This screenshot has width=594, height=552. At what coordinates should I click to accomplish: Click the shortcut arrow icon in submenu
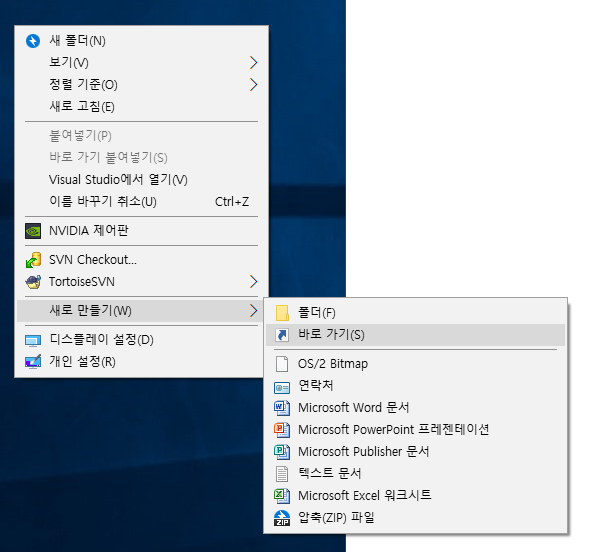tap(282, 335)
